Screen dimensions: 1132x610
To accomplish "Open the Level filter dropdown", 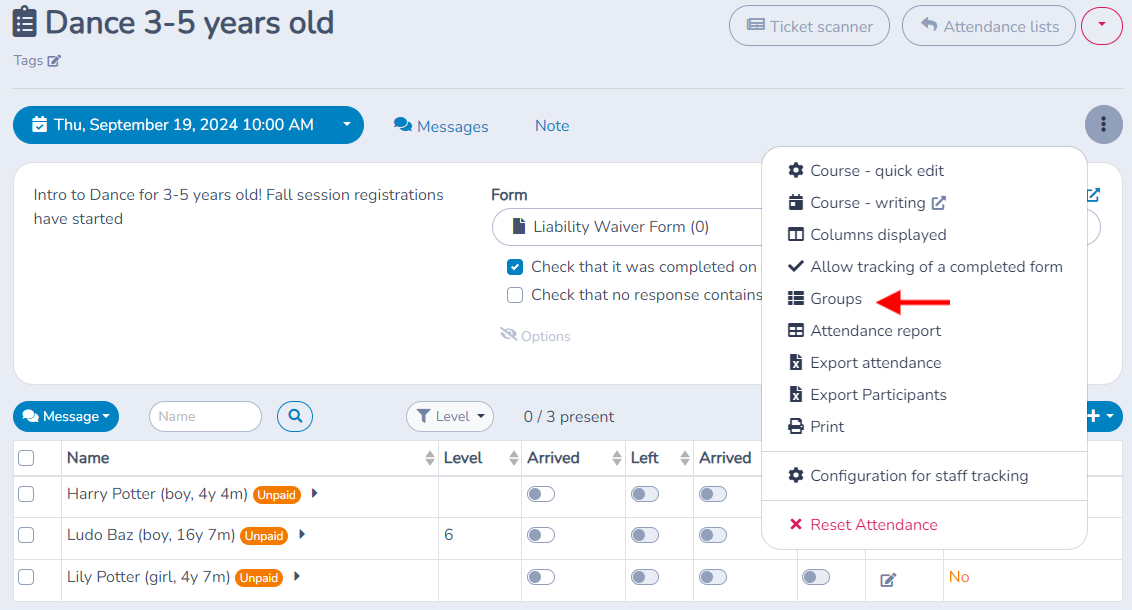I will tap(450, 417).
